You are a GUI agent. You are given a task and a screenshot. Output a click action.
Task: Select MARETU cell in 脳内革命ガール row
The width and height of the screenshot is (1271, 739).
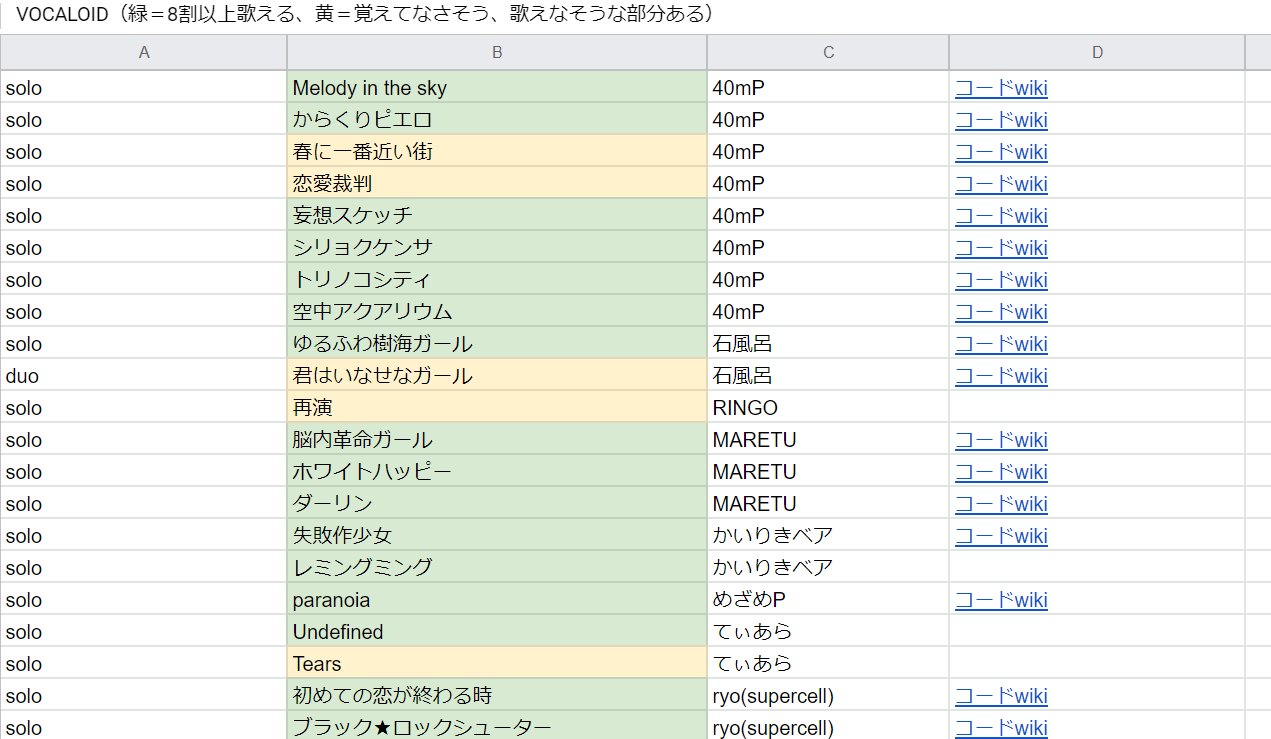[x=828, y=439]
